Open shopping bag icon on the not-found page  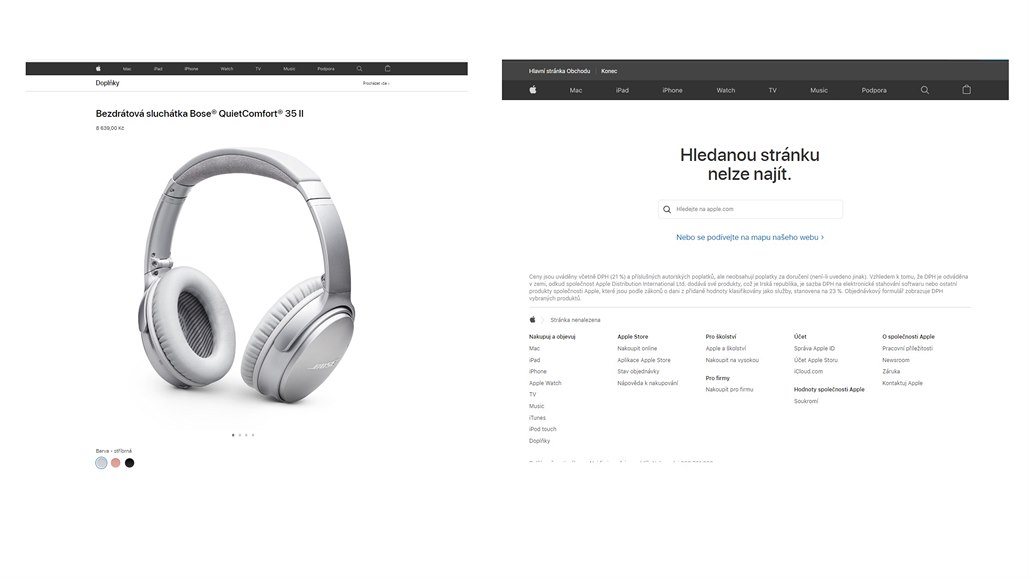(x=966, y=89)
